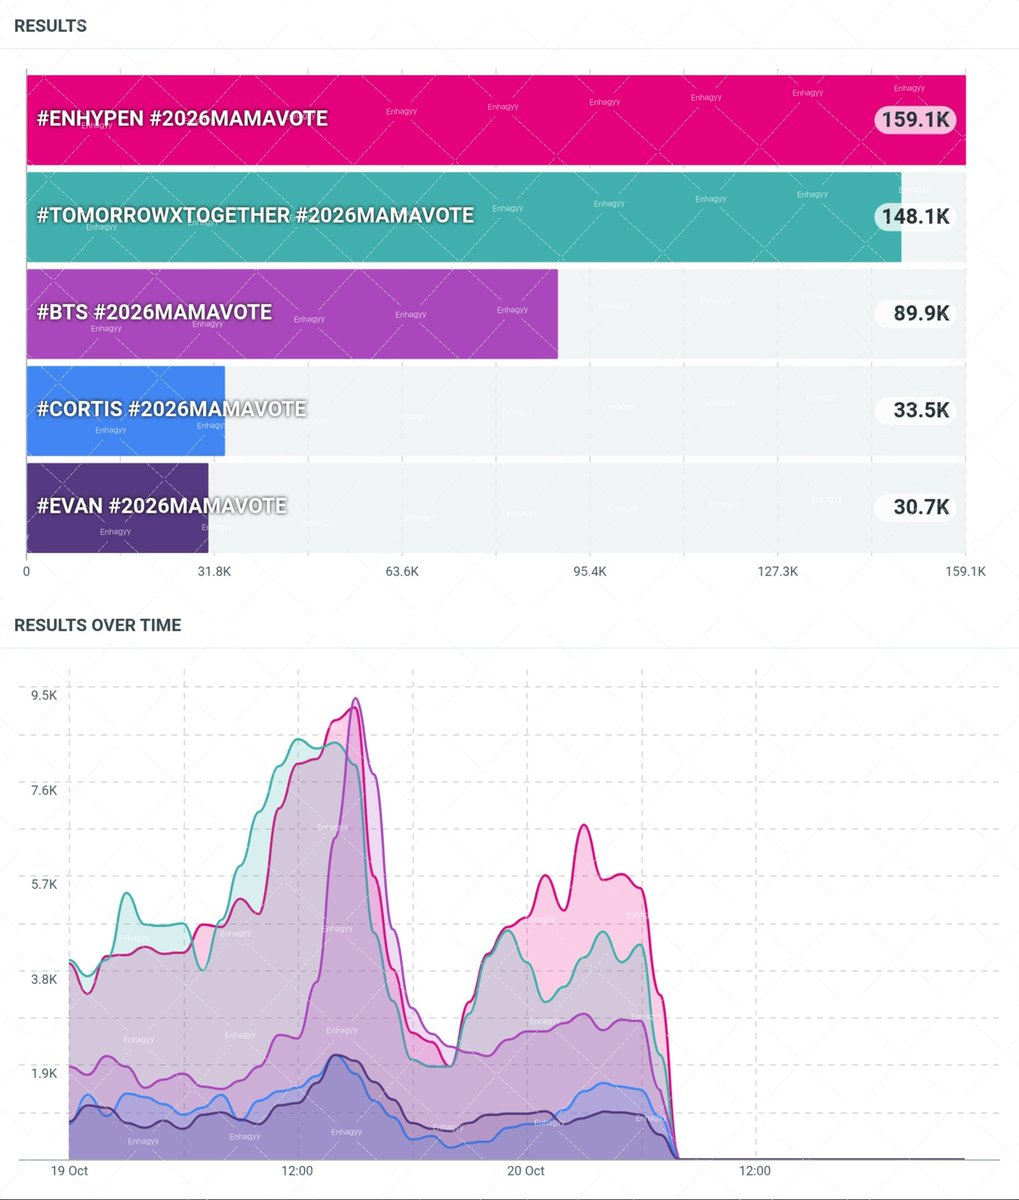Click the 19 Oct timeline label
Viewport: 1019px width, 1200px height.
coord(69,1171)
